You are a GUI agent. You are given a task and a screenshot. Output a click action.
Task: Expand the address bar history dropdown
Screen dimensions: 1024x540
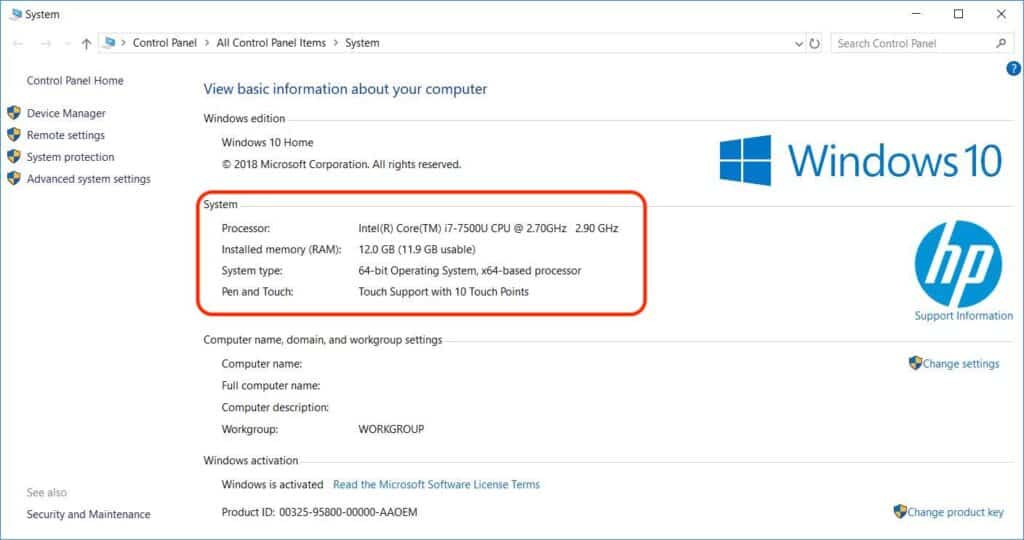click(798, 44)
